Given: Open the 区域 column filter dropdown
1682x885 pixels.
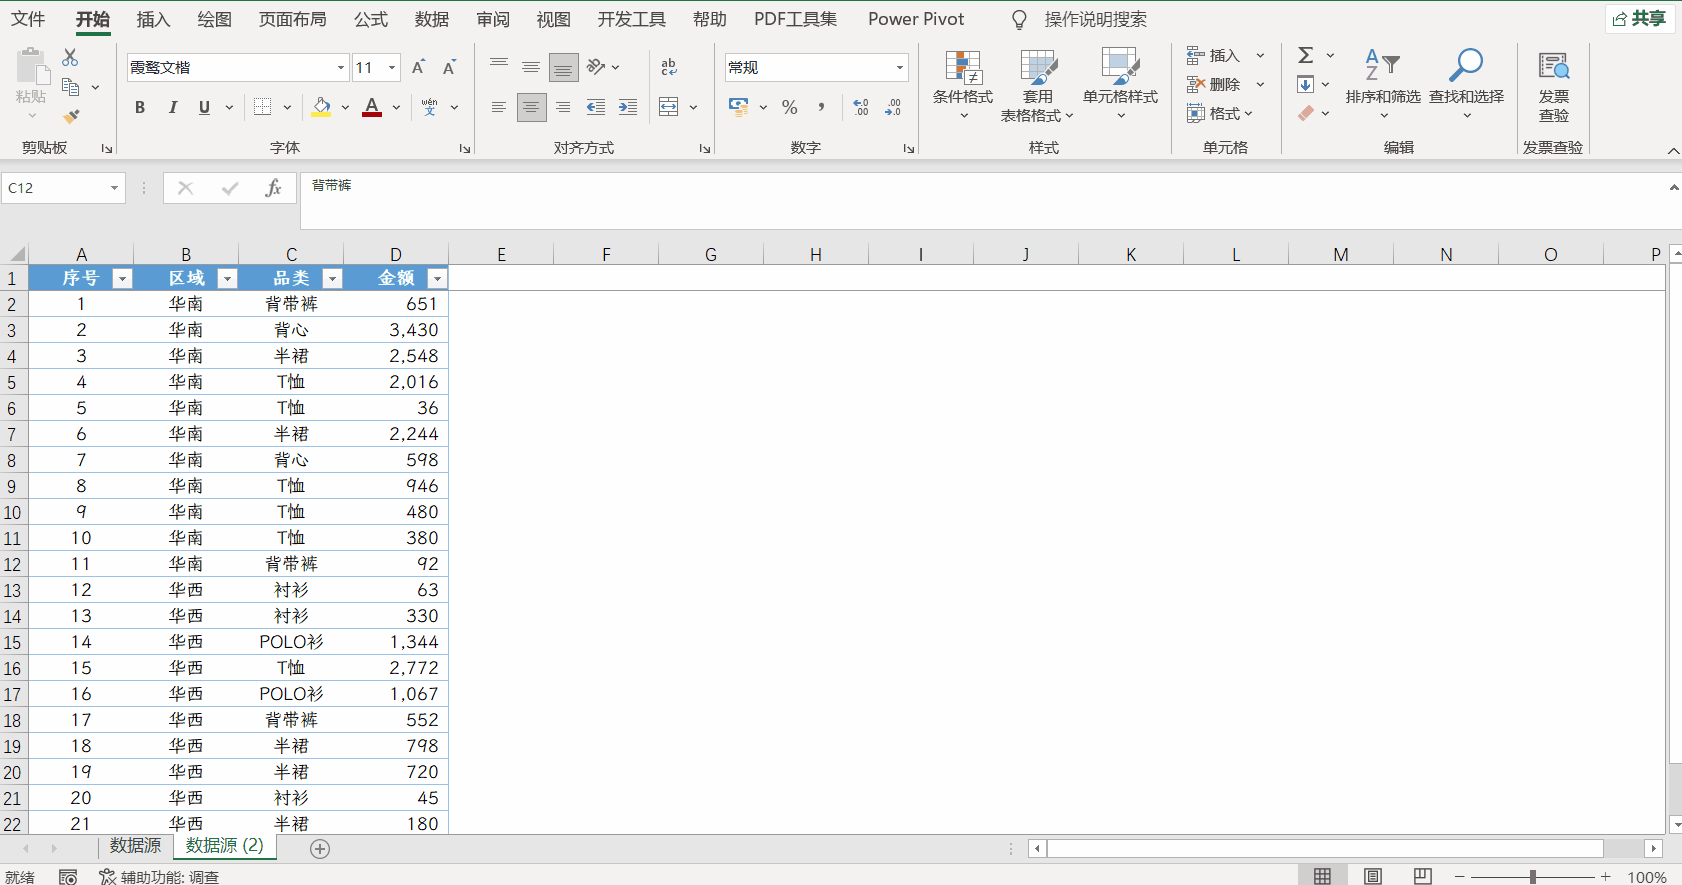Looking at the screenshot, I should click(x=227, y=279).
